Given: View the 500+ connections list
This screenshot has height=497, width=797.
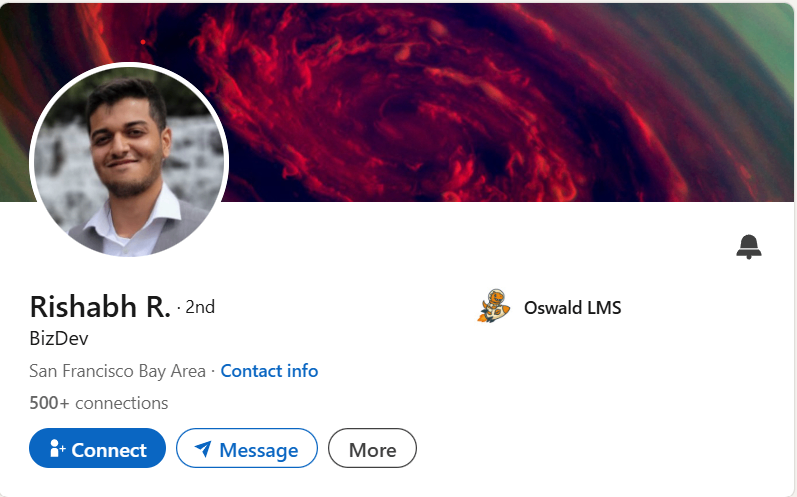Looking at the screenshot, I should click(x=99, y=403).
